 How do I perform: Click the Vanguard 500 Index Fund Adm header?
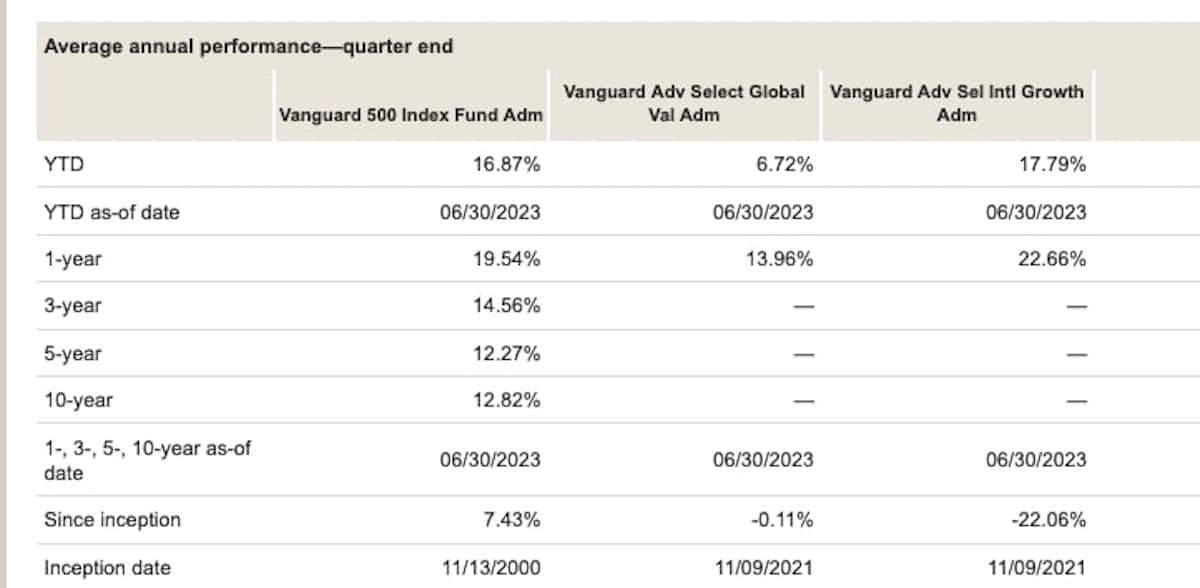coord(411,114)
